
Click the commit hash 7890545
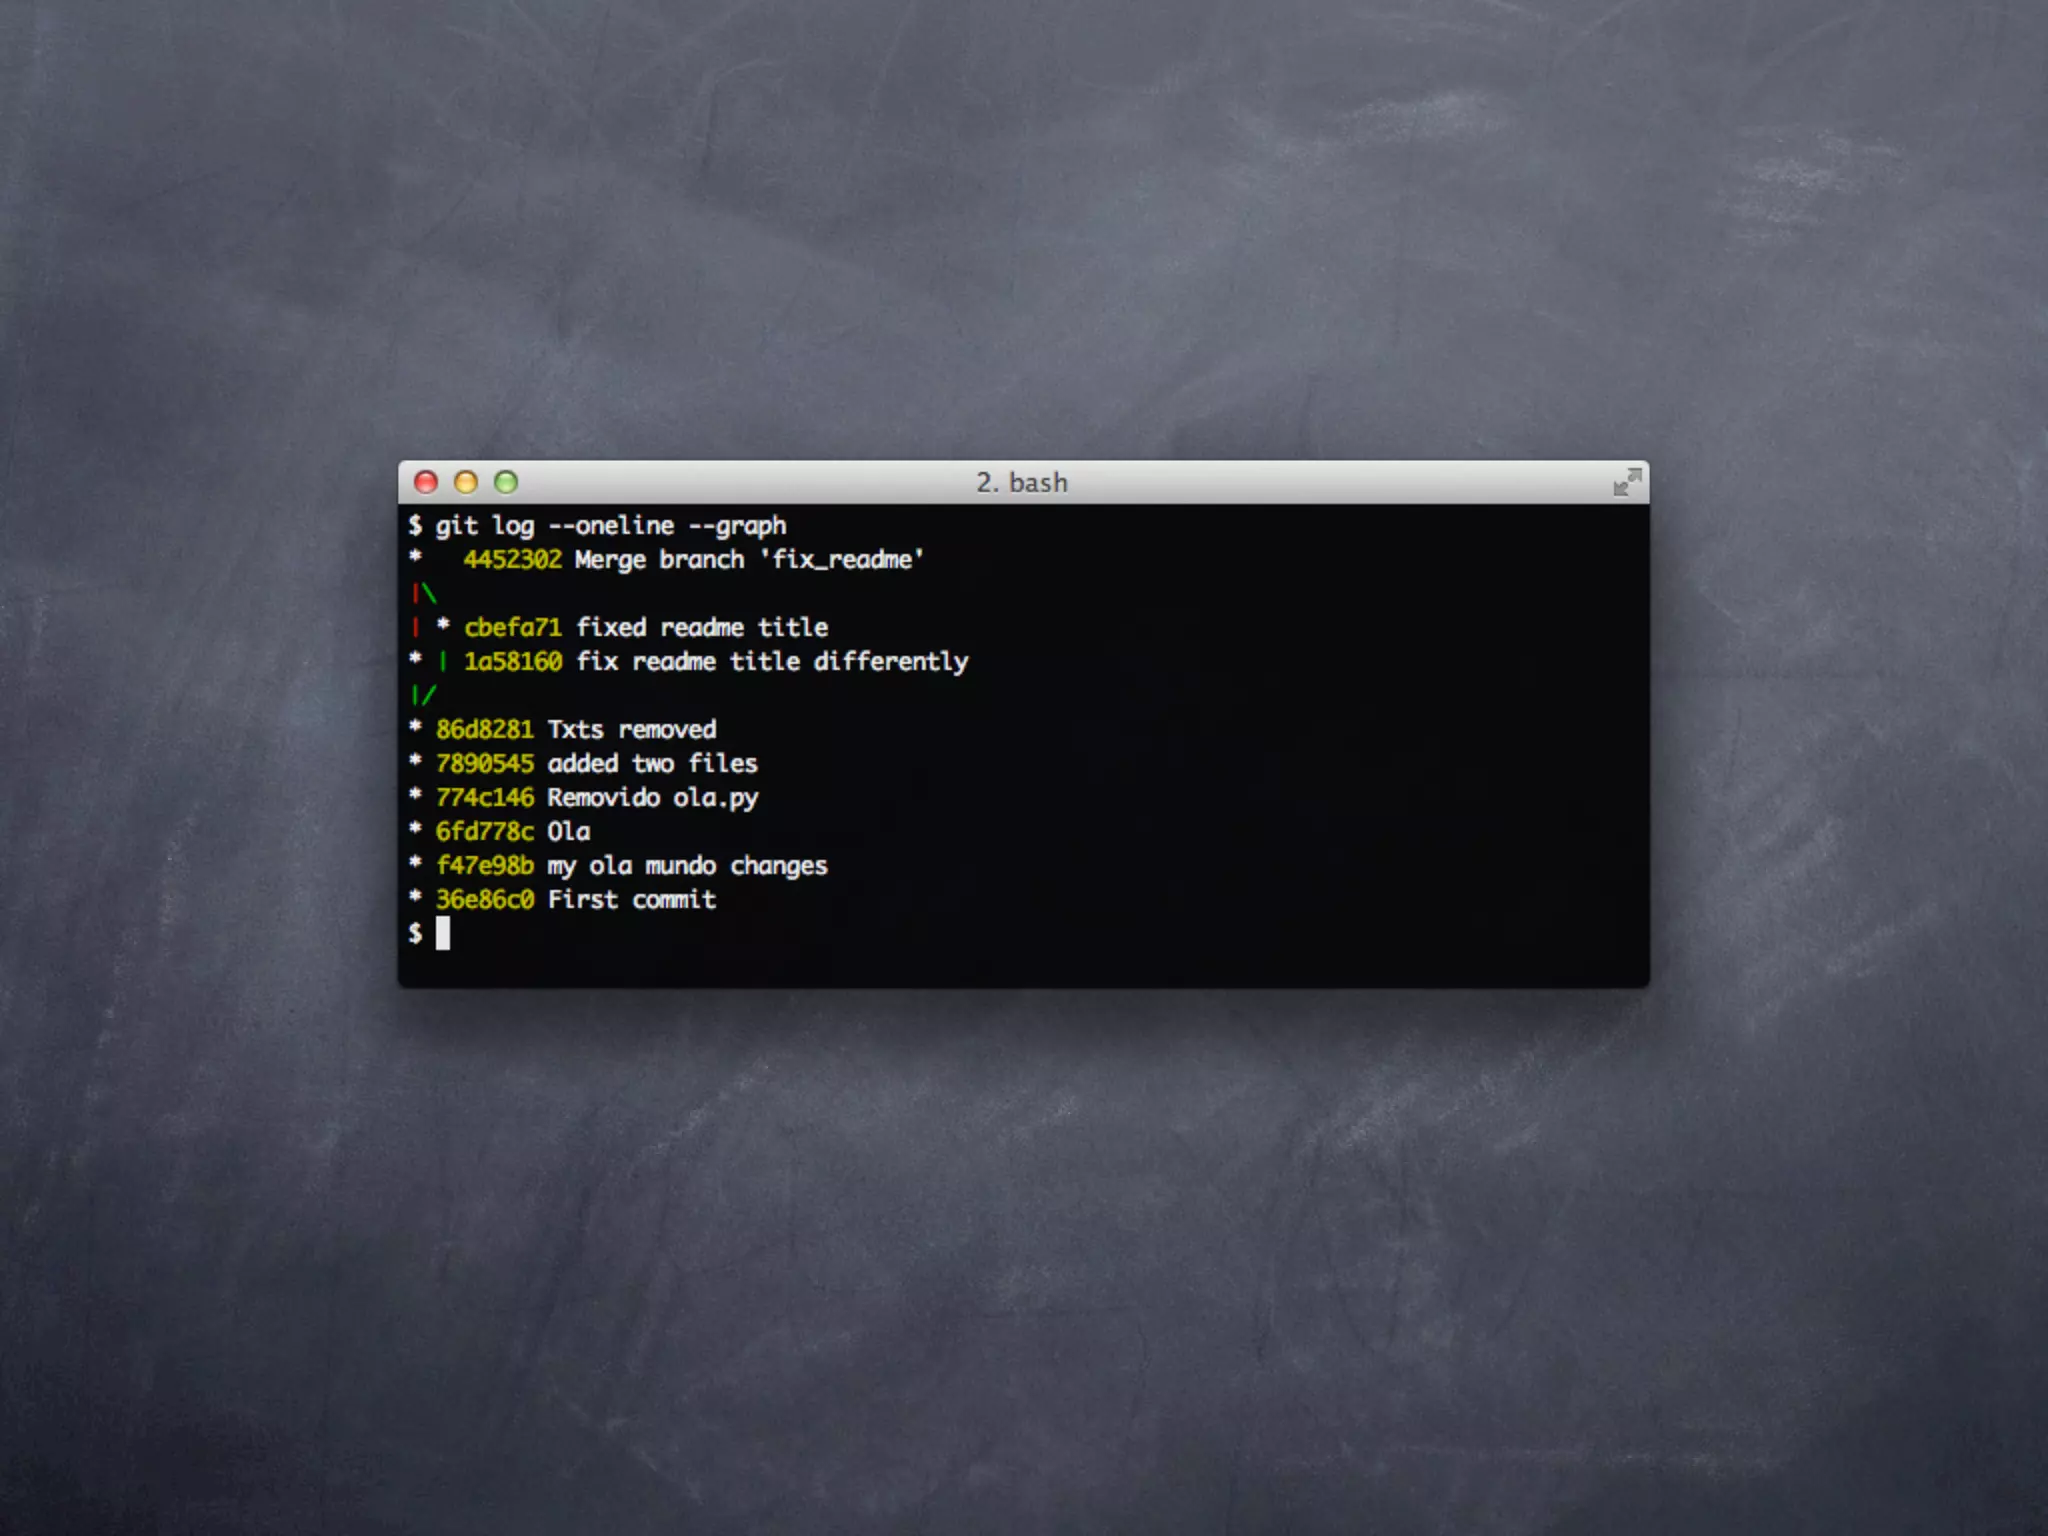click(484, 763)
